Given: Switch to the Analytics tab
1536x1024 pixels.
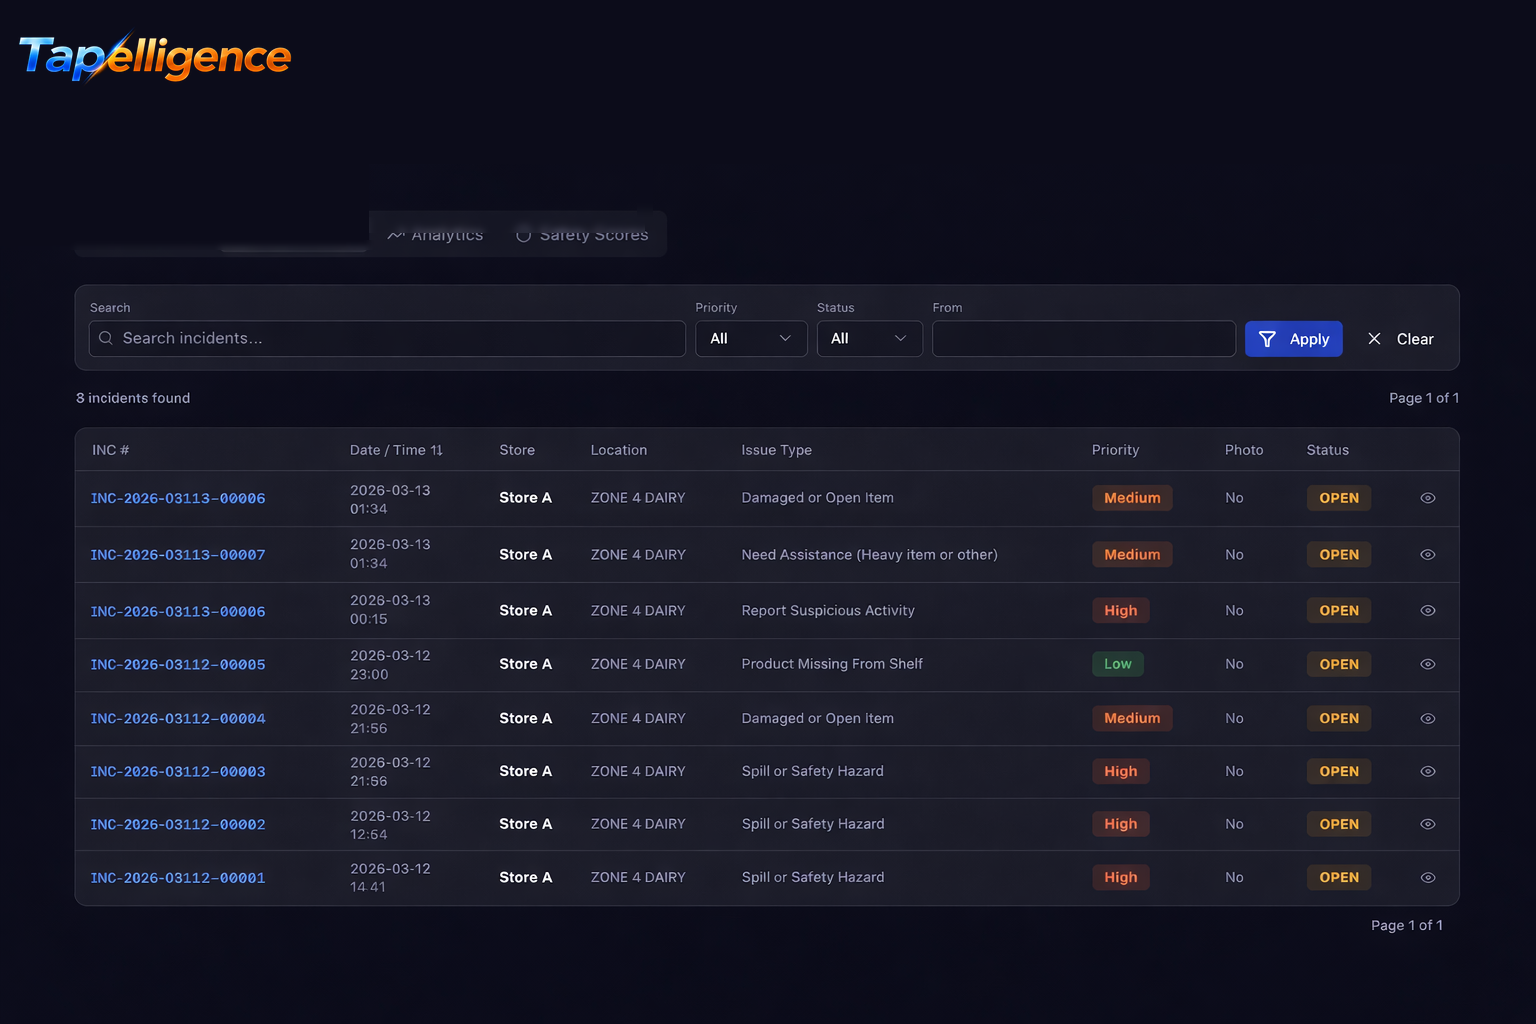Looking at the screenshot, I should point(435,235).
